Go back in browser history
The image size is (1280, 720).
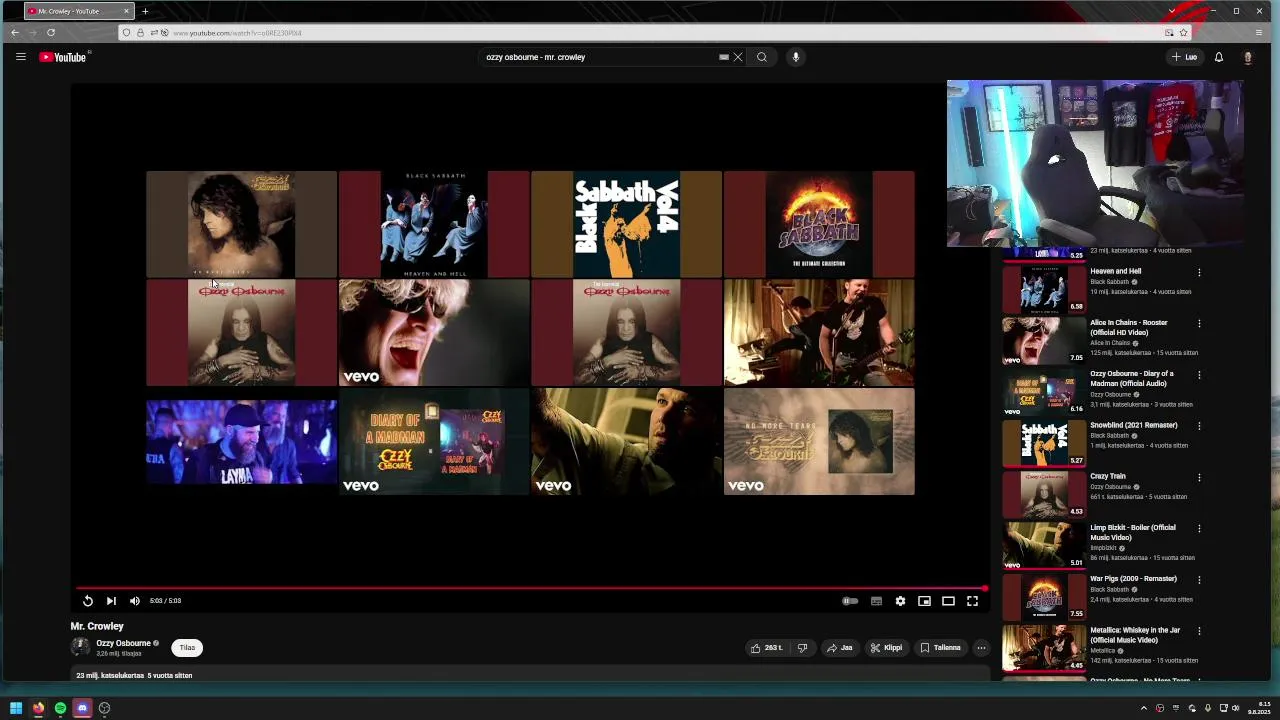[x=15, y=33]
